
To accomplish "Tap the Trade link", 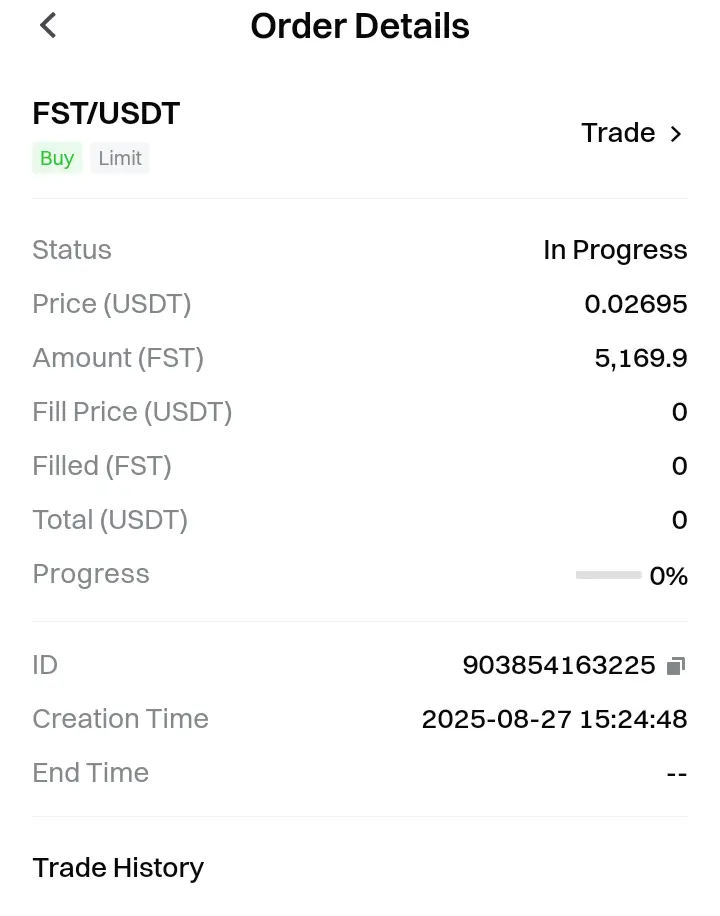I will [618, 133].
